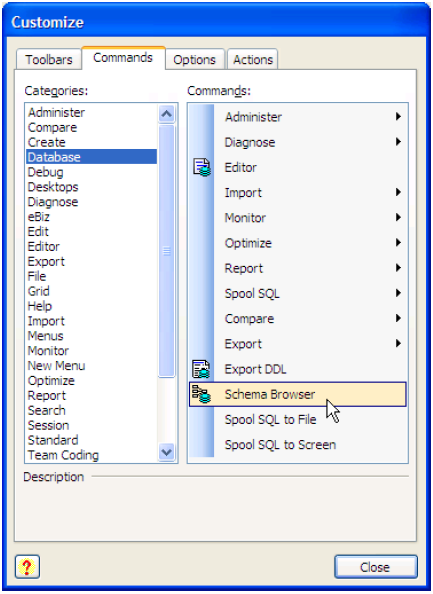
Task: Expand the Administer submenu arrow
Action: coord(398,116)
